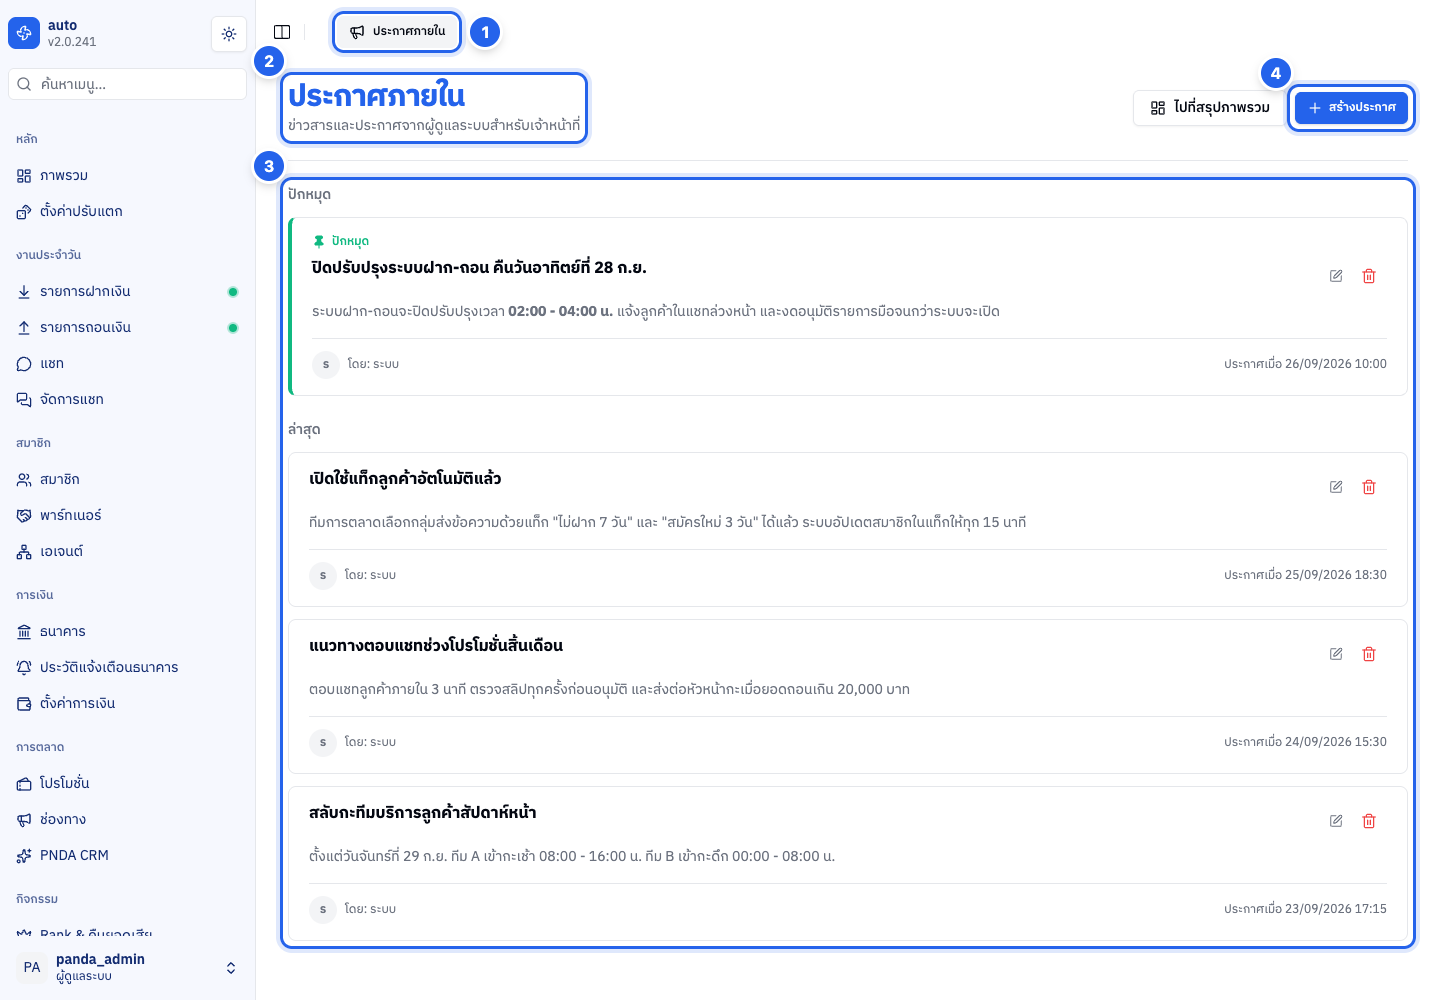The width and height of the screenshot is (1440, 1000).
Task: Open รายการถอนเงิน withdrawal list menu
Action: 128,328
